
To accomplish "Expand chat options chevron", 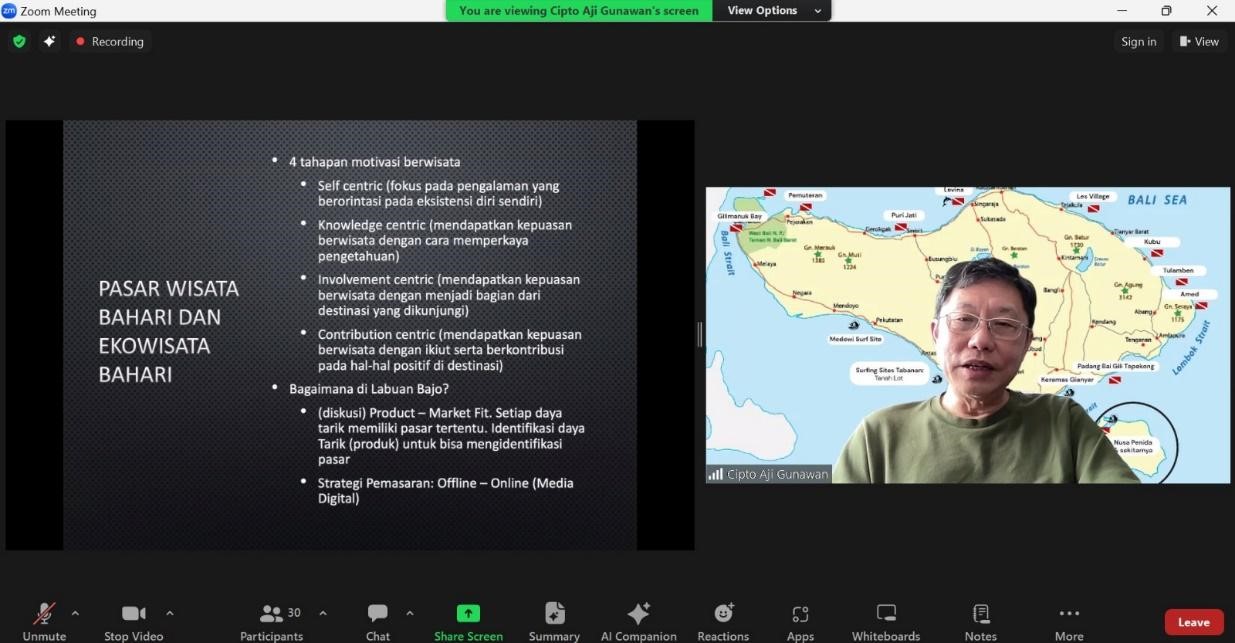I will [x=409, y=613].
